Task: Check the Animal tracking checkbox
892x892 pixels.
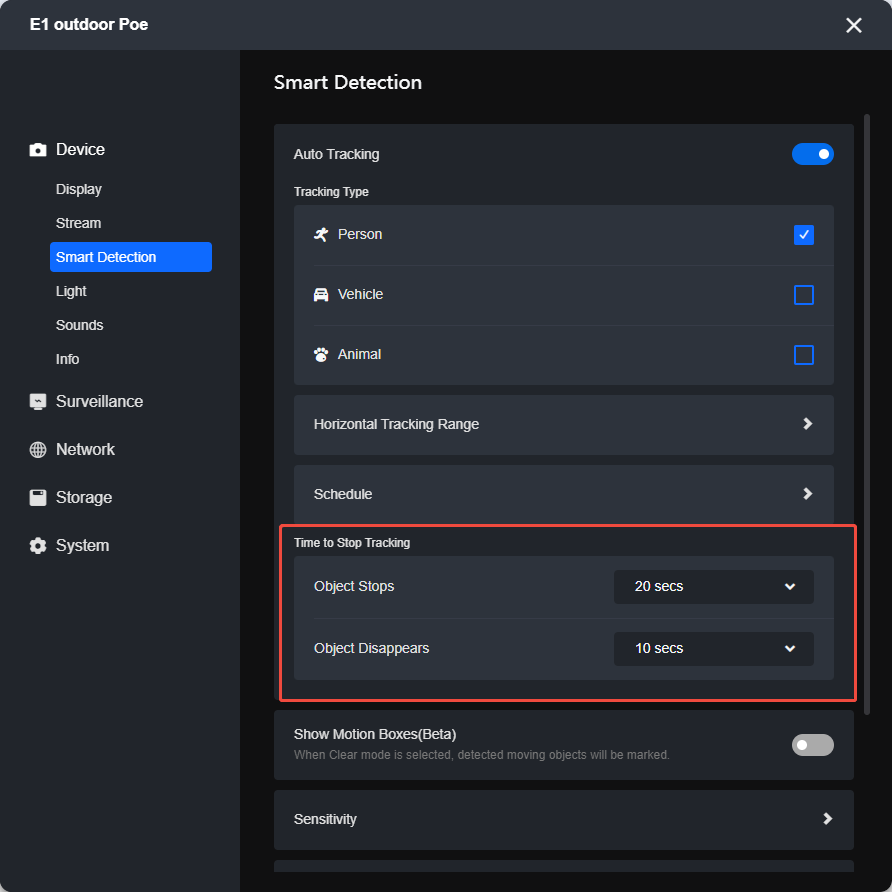Action: pos(803,355)
